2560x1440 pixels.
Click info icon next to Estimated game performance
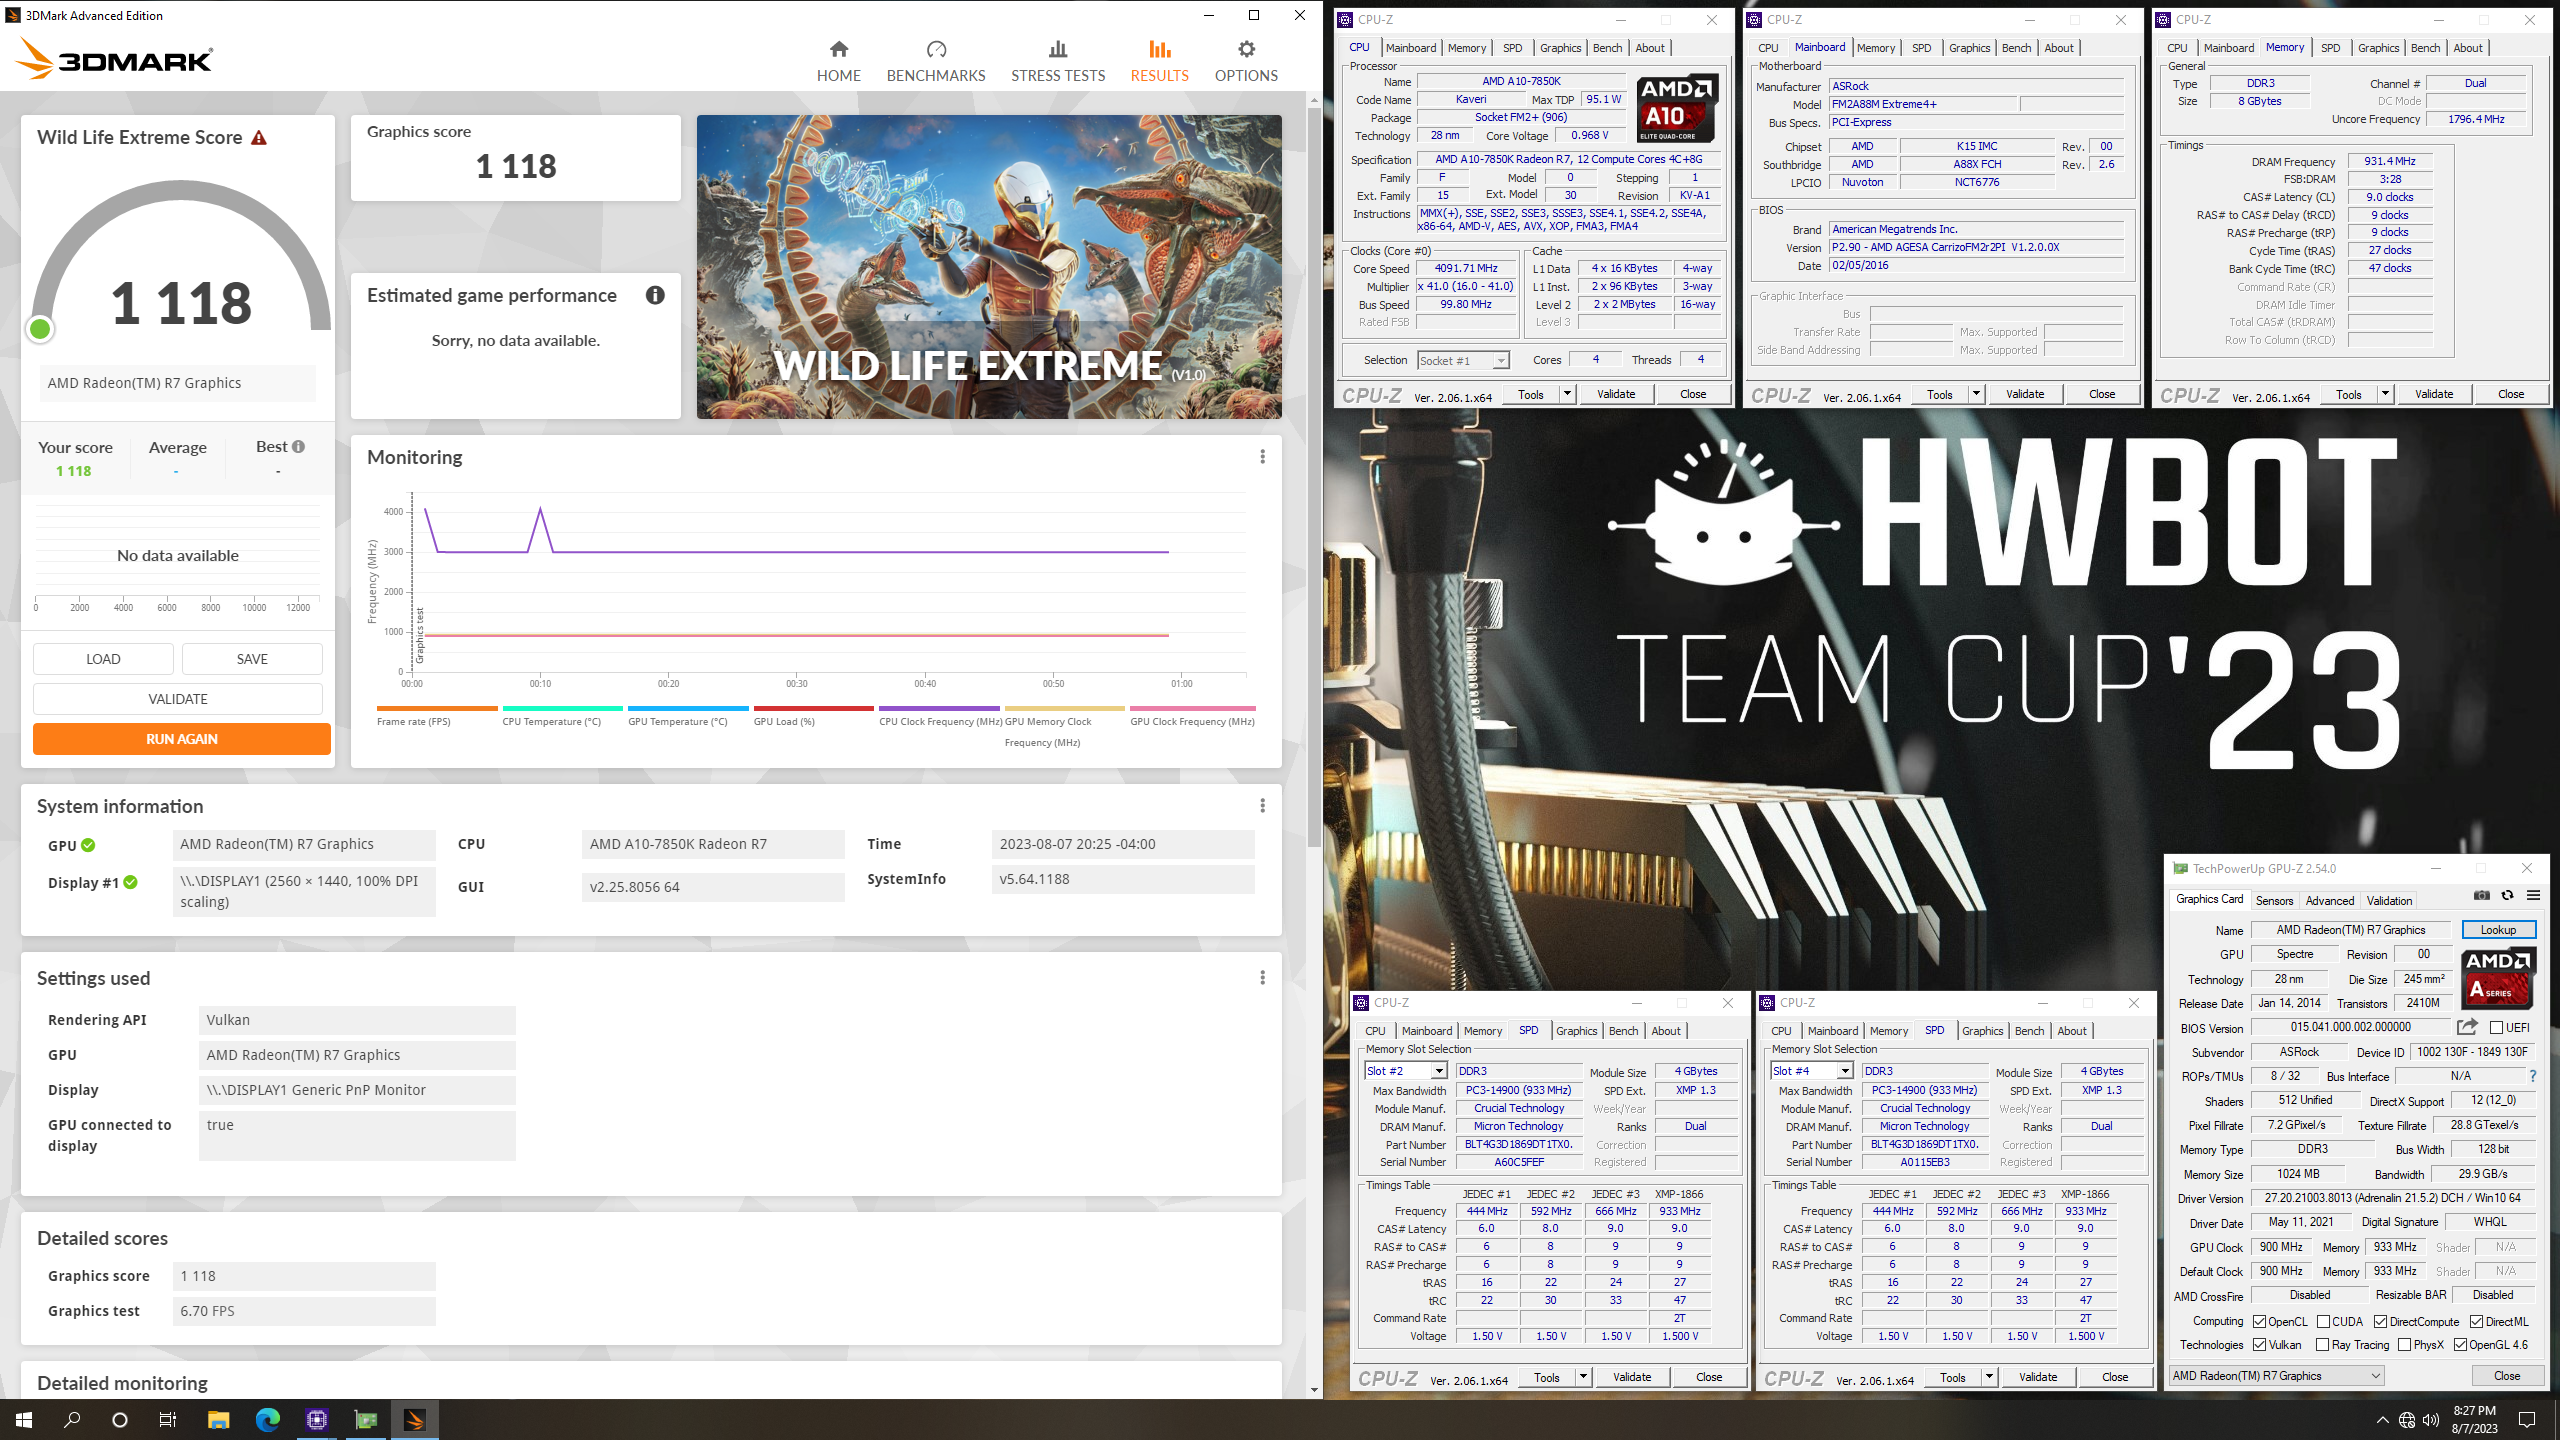click(x=655, y=295)
